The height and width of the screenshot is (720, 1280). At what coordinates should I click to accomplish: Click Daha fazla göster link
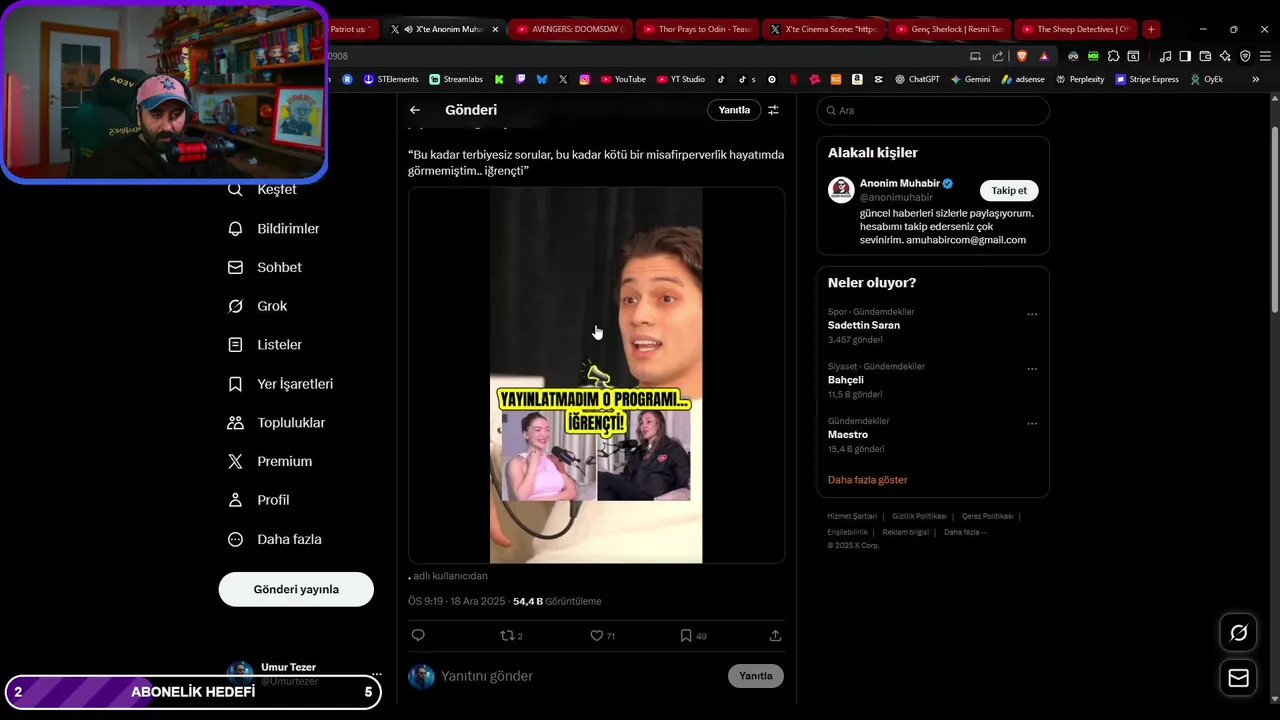[868, 480]
